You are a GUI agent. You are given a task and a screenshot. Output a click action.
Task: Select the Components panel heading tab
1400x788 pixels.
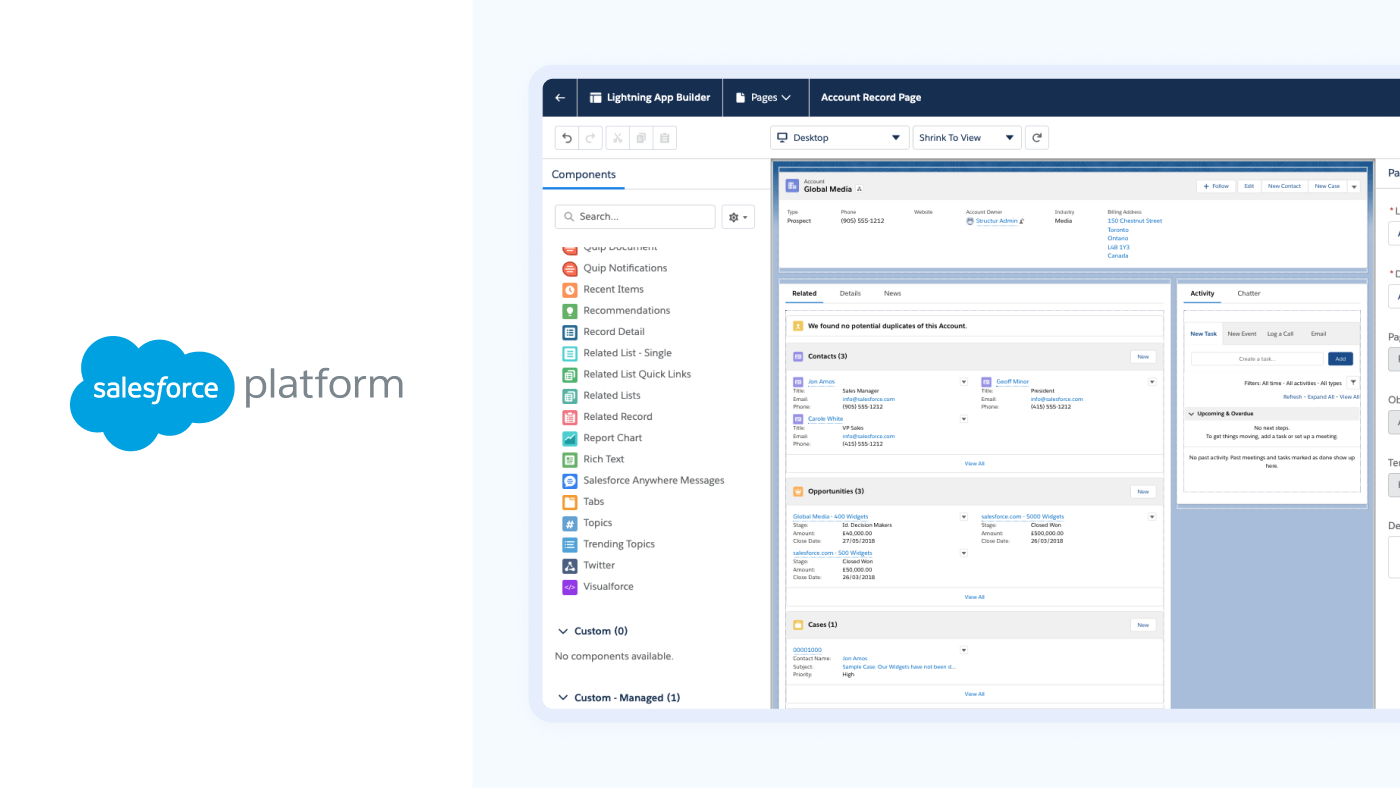point(584,174)
